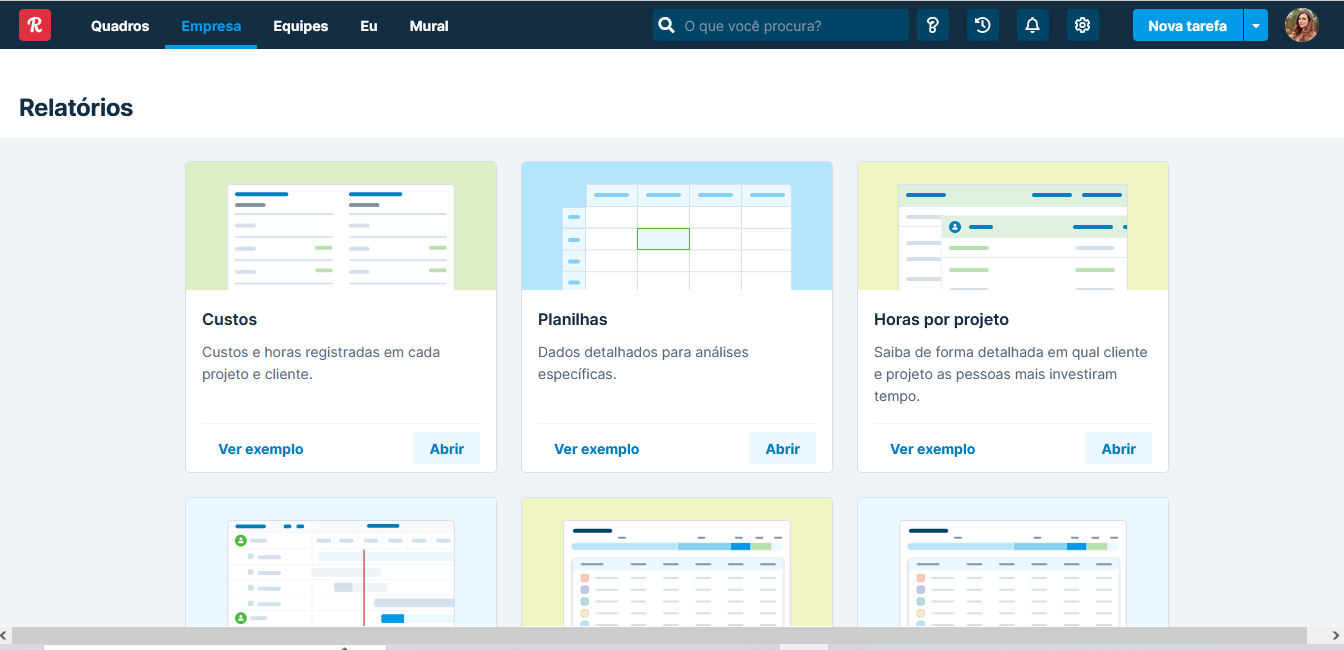This screenshot has width=1344, height=650.
Task: Click 'Custos e horas registradas' description text
Action: click(321, 363)
